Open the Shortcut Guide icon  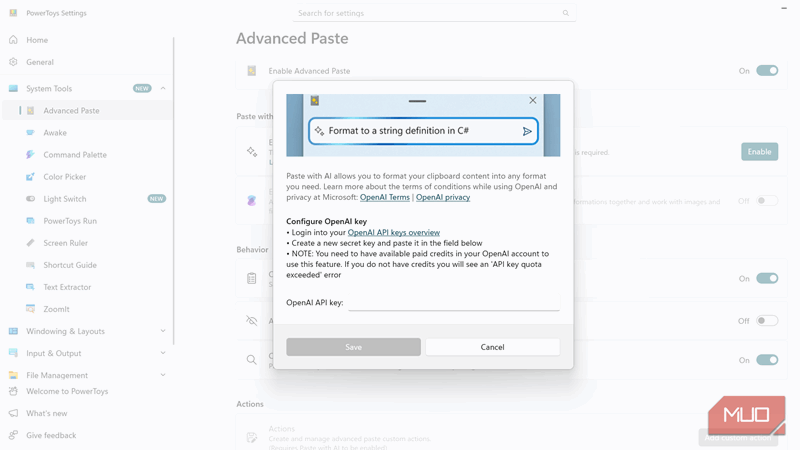31,265
